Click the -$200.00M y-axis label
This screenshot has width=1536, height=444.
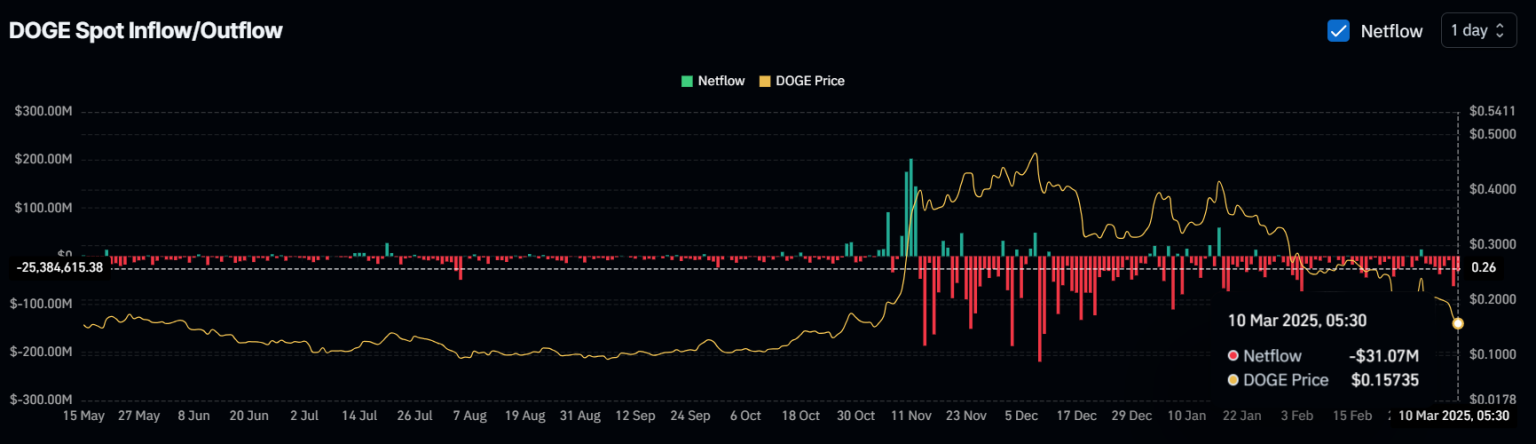[x=42, y=352]
